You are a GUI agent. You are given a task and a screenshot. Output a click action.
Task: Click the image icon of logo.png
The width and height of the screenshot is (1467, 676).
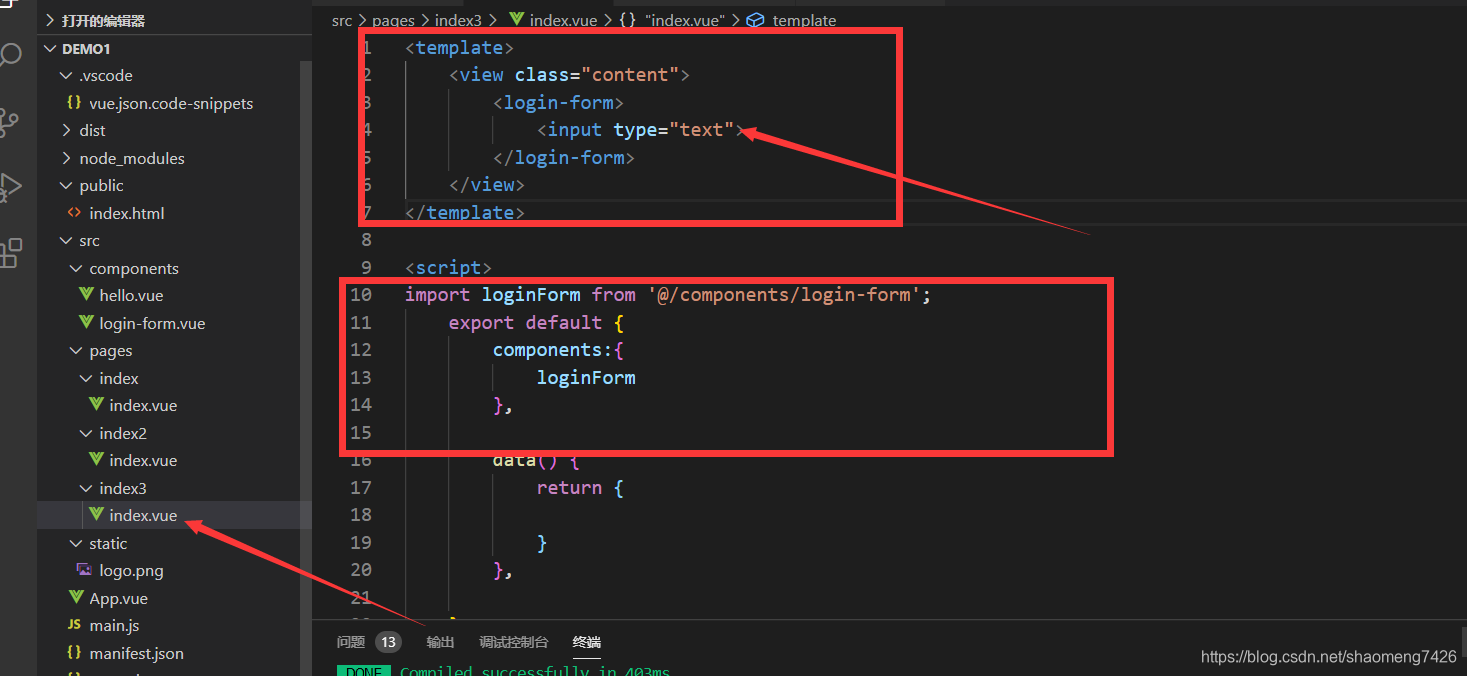coord(85,570)
